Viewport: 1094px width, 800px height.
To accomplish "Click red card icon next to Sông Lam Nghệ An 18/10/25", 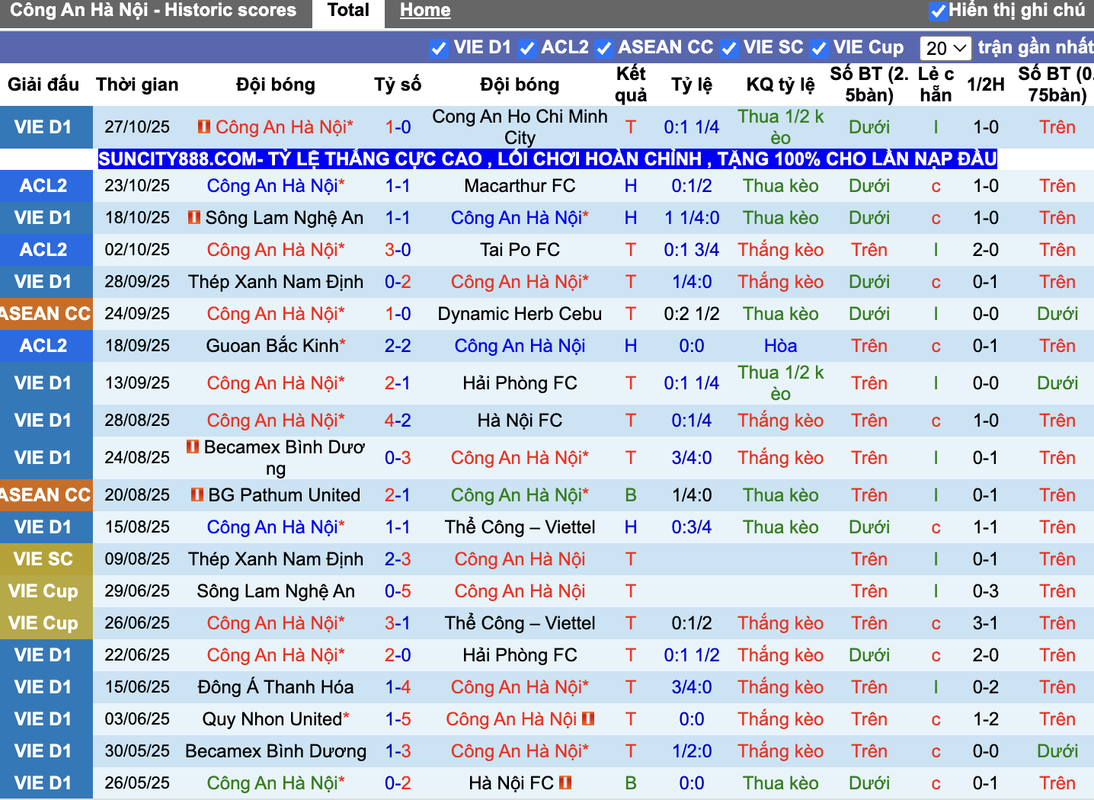I will 194,218.
